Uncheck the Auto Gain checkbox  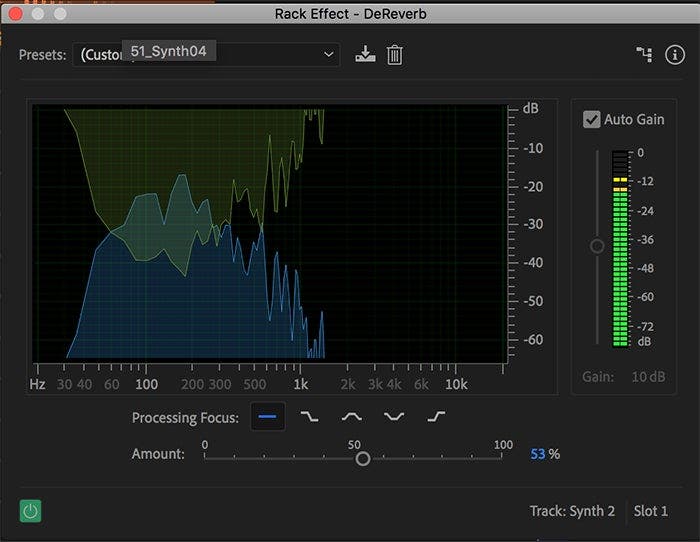592,119
